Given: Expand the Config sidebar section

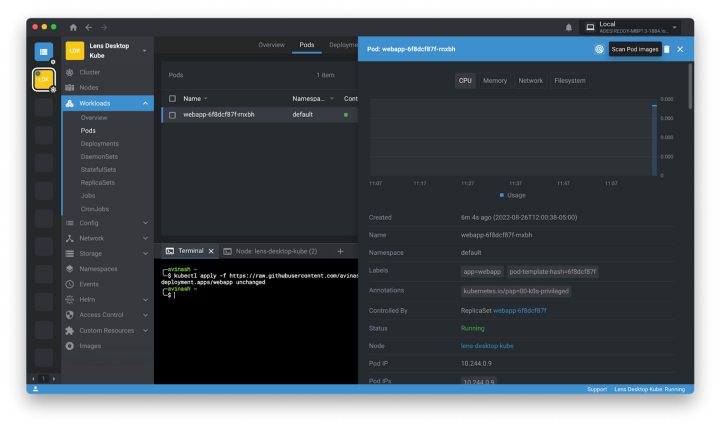Looking at the screenshot, I should click(x=146, y=223).
